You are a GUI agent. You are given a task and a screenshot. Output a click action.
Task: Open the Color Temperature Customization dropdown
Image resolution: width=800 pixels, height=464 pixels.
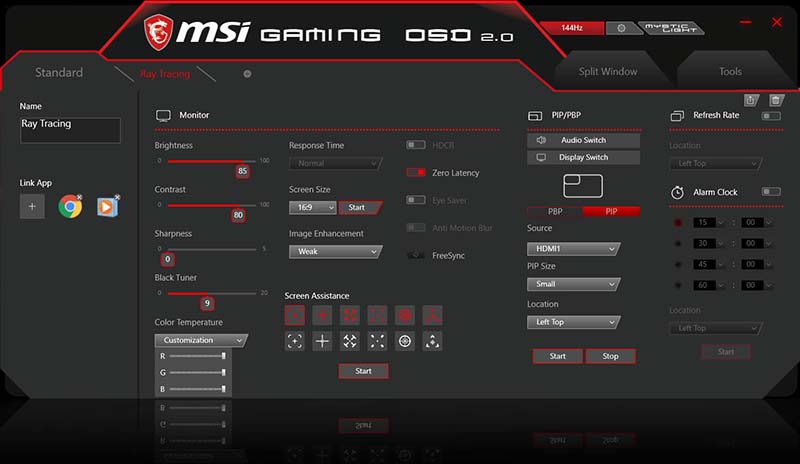[x=201, y=340]
